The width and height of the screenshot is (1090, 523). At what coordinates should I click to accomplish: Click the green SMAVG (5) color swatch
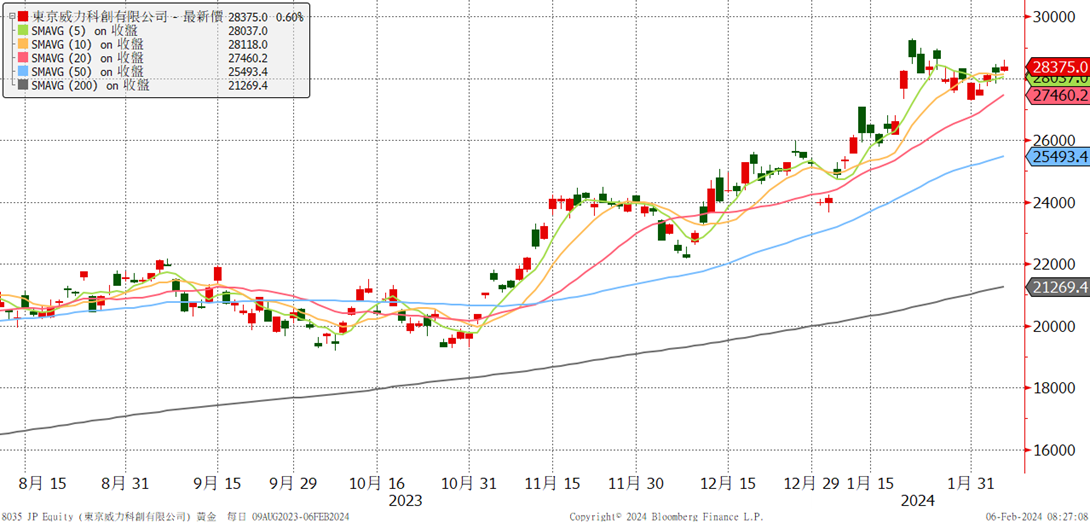tap(23, 31)
